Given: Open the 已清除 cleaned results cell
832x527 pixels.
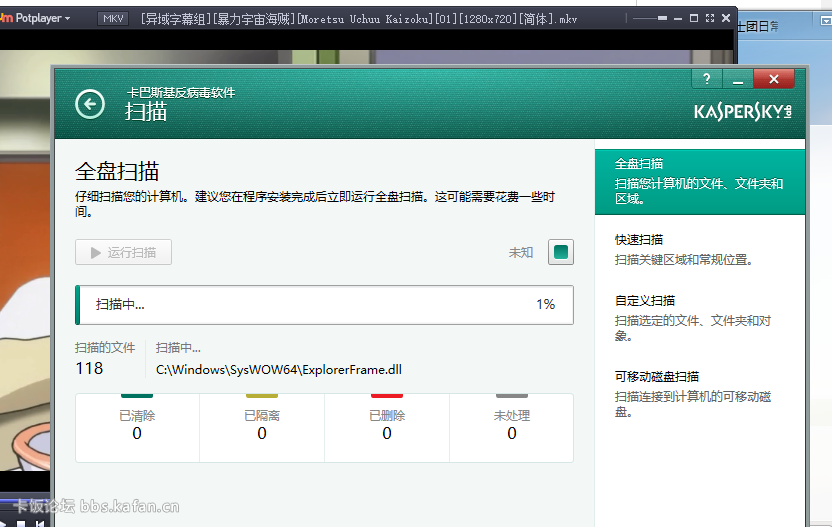Looking at the screenshot, I should (x=137, y=428).
